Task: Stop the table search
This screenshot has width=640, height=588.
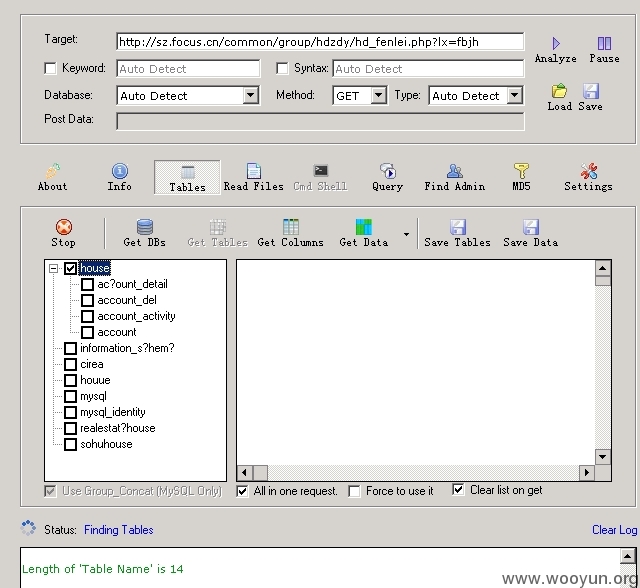Action: click(x=64, y=233)
